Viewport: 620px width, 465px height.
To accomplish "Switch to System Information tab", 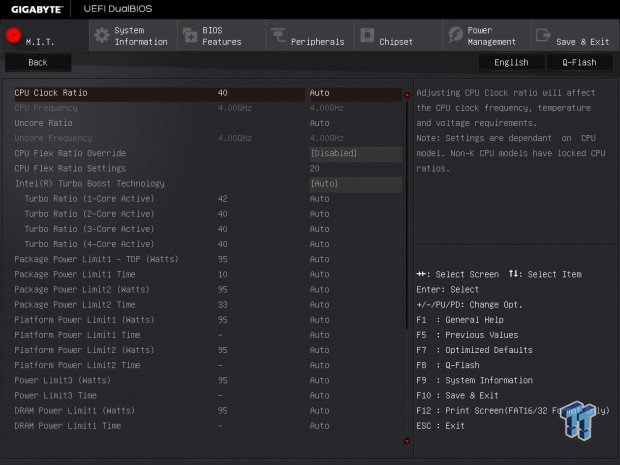I will pyautogui.click(x=133, y=35).
